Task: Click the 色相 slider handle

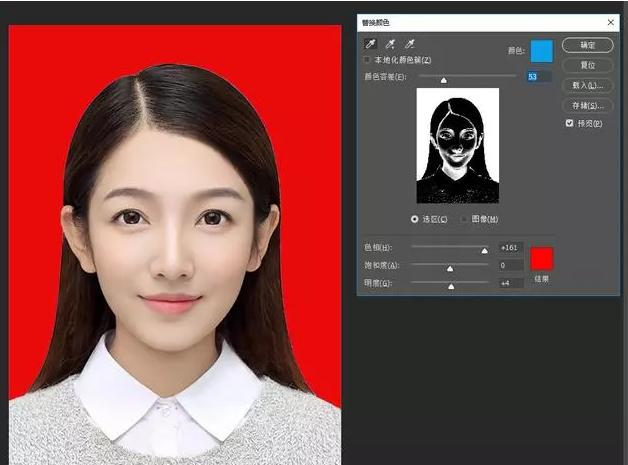Action: click(485, 251)
